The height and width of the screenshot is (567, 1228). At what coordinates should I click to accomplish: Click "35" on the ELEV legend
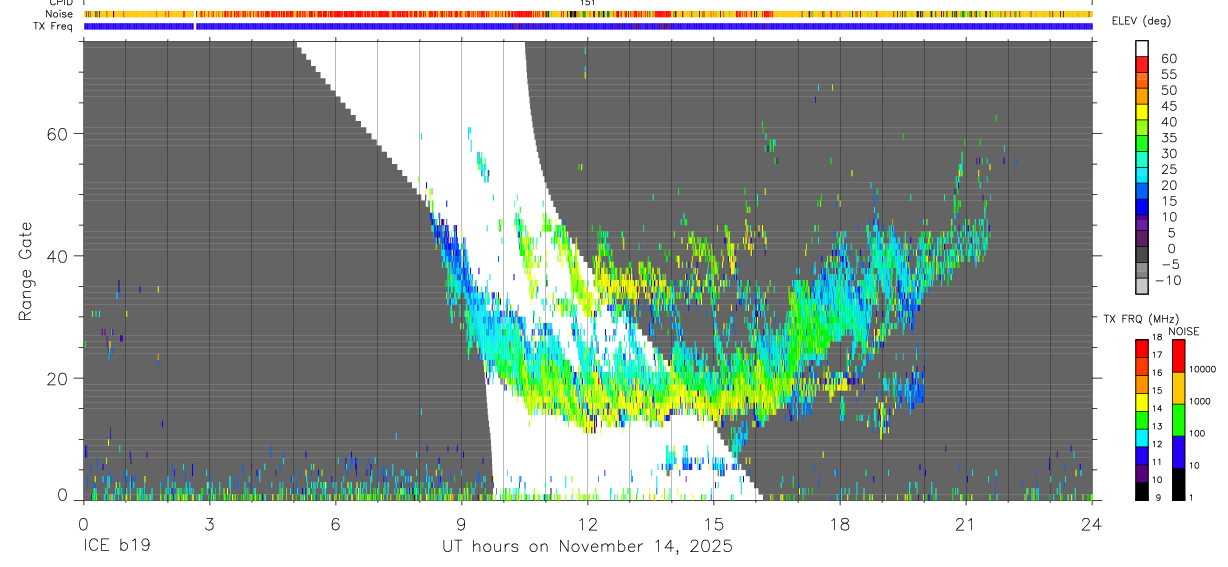tap(1168, 138)
